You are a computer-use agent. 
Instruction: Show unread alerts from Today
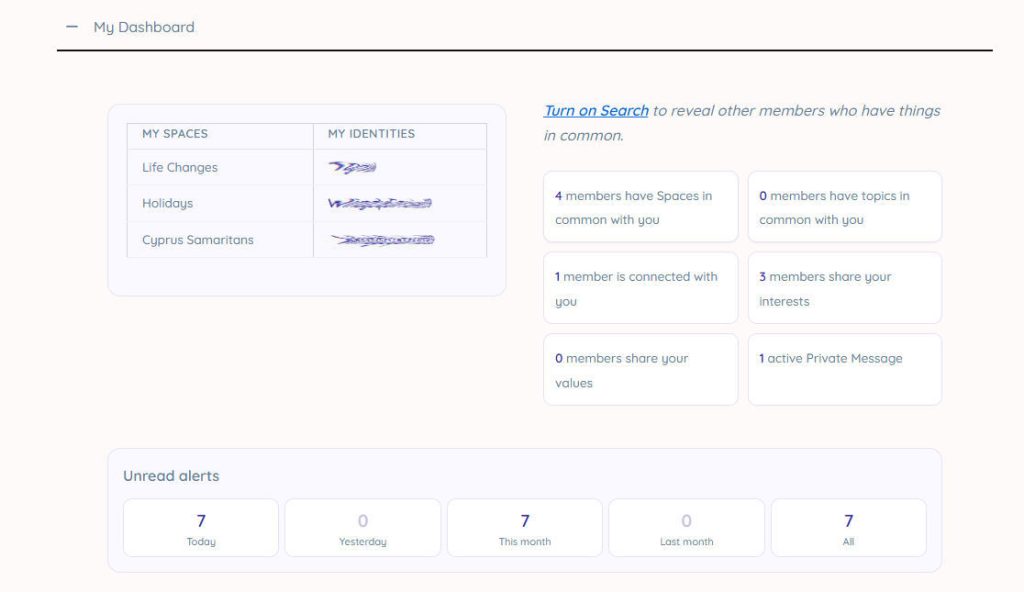(201, 528)
